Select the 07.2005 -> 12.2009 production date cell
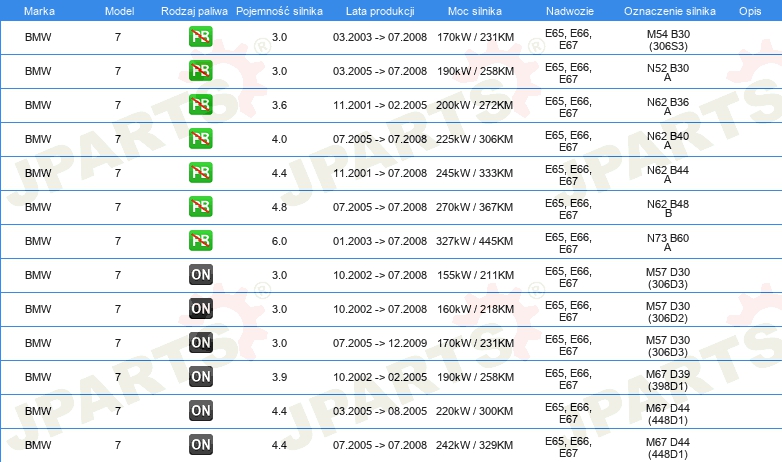 coord(380,343)
